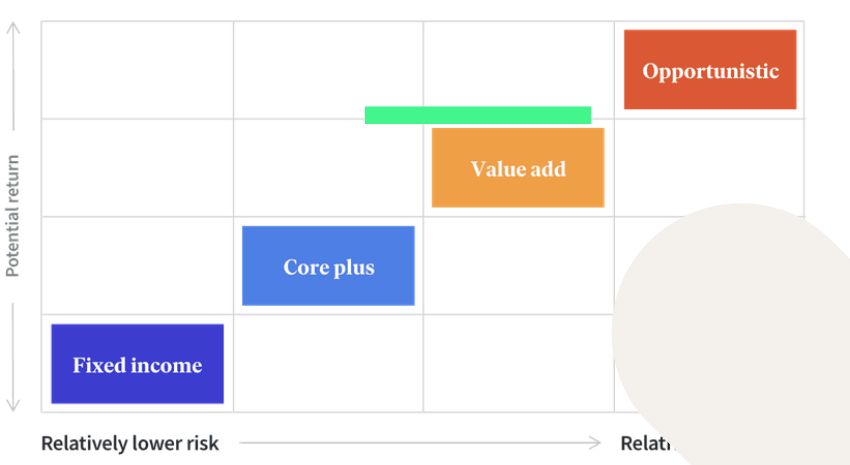
Task: Select the orange Value add box
Action: (x=518, y=167)
